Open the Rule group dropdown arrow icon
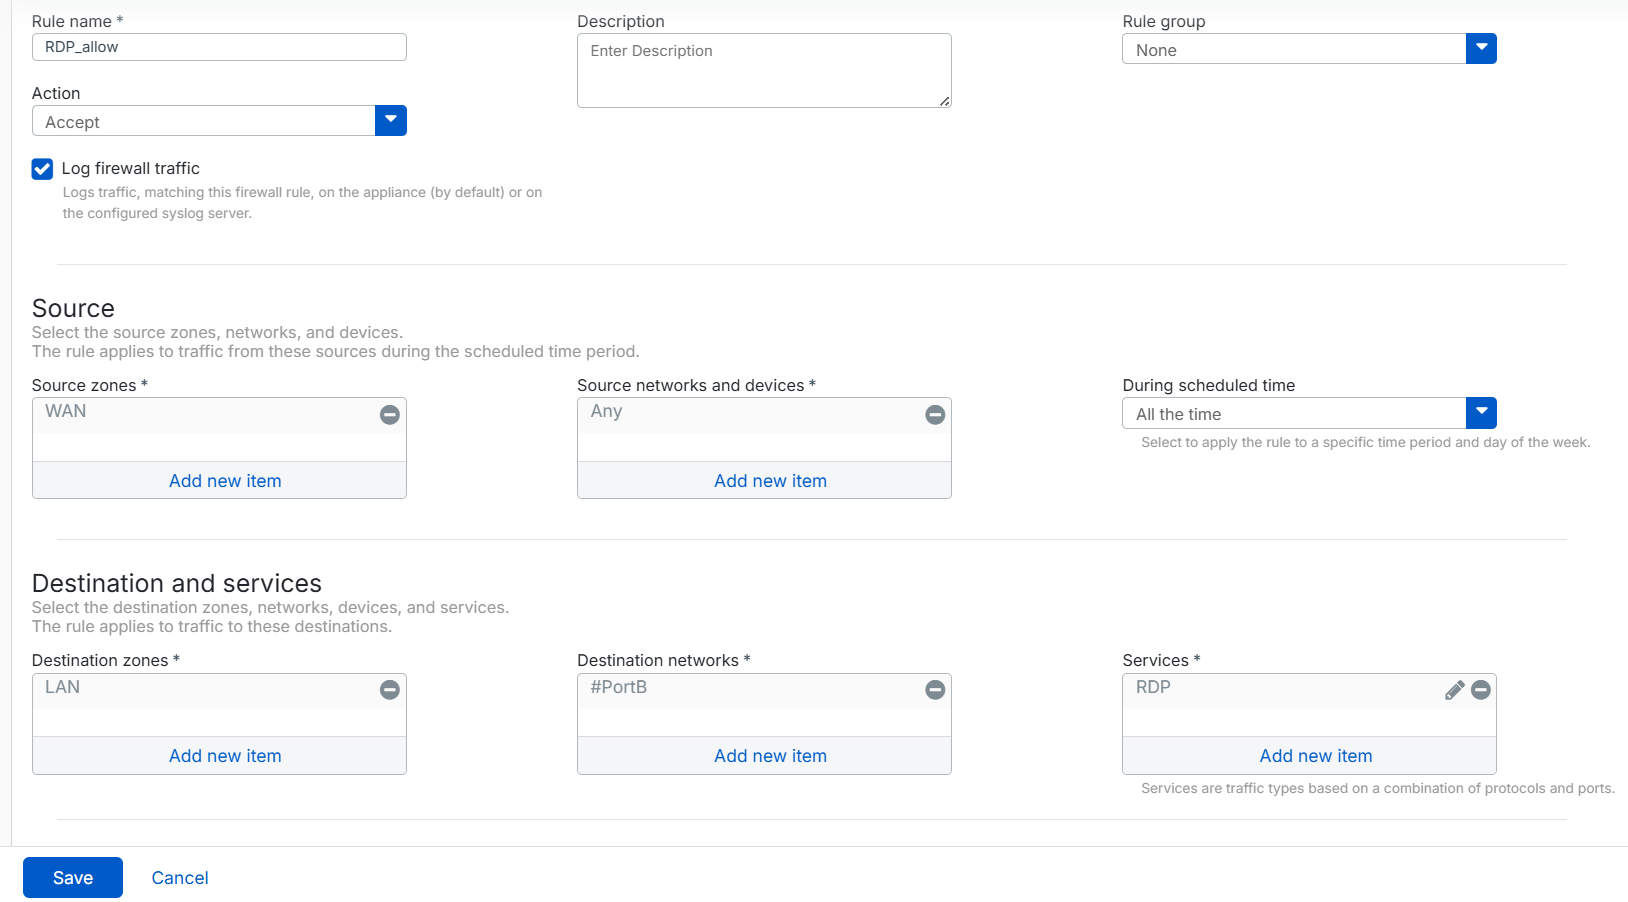 click(1481, 48)
